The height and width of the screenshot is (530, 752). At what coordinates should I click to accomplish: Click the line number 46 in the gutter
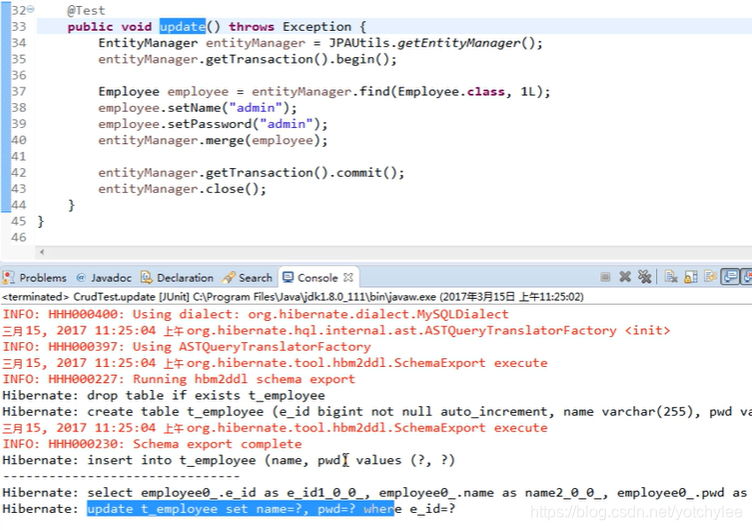[x=19, y=237]
